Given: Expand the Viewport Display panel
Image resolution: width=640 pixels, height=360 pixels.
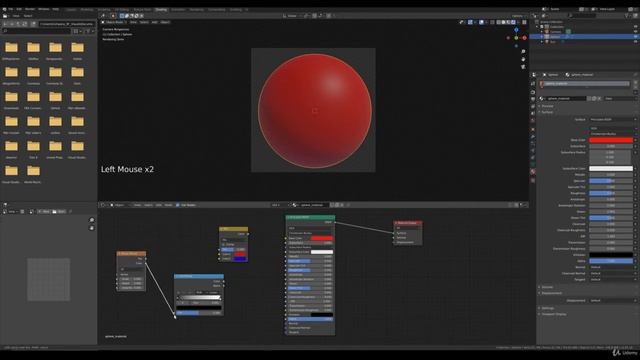Looking at the screenshot, I should (x=553, y=314).
